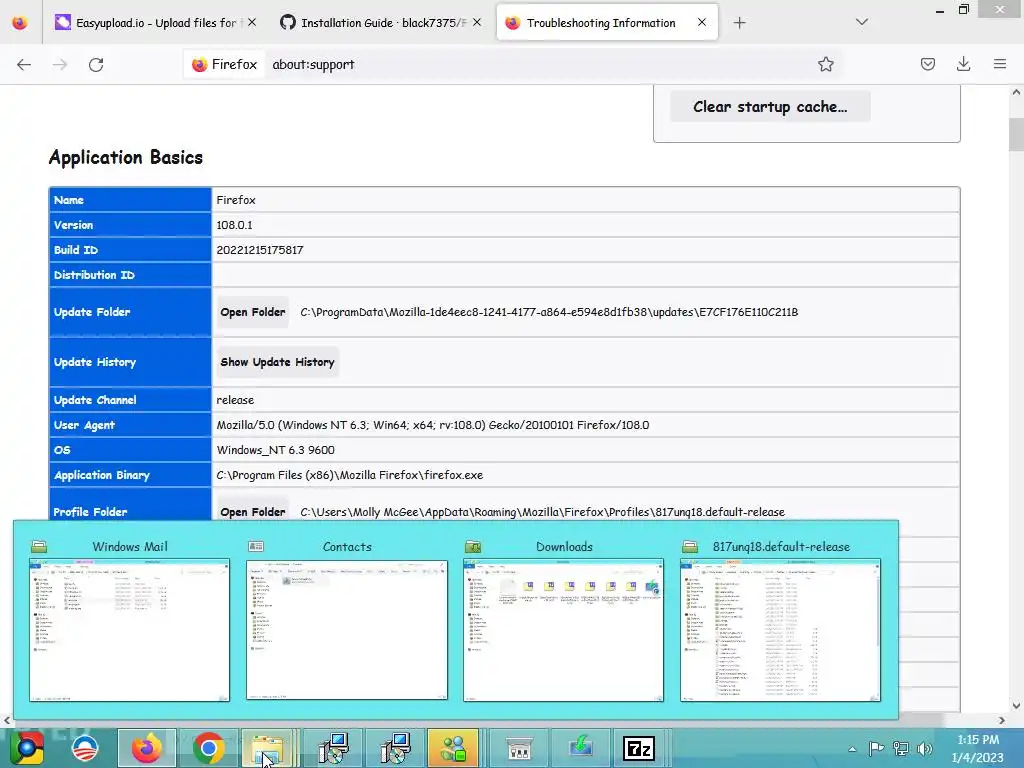
Task: Open the Firefox downloads panel
Action: (963, 64)
